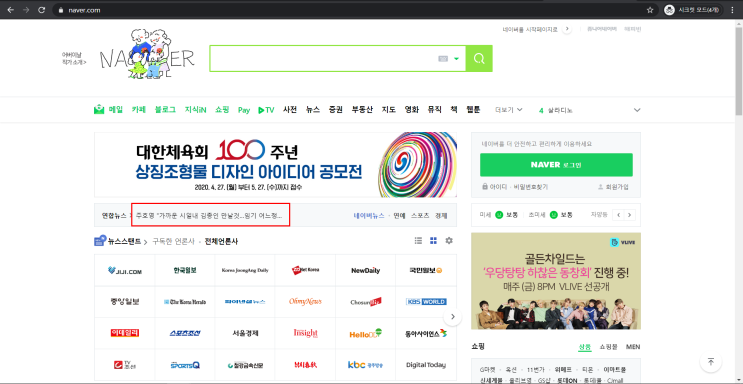Open OhmyNews press tile
This screenshot has width=743, height=384.
pyautogui.click(x=305, y=302)
